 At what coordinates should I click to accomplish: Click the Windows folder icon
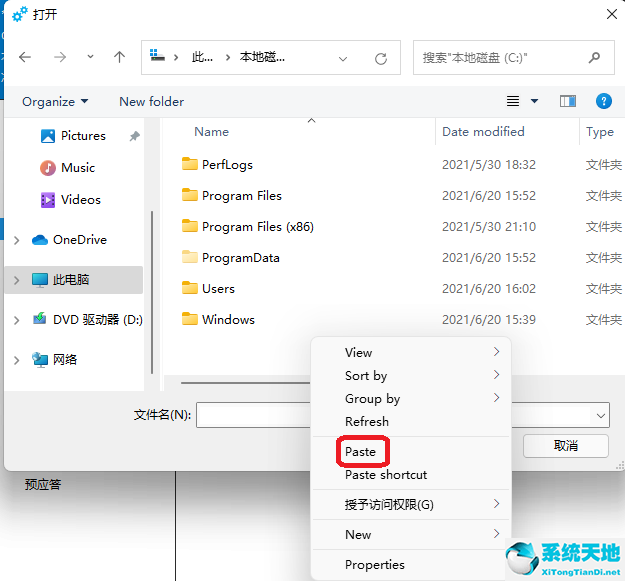coord(190,319)
